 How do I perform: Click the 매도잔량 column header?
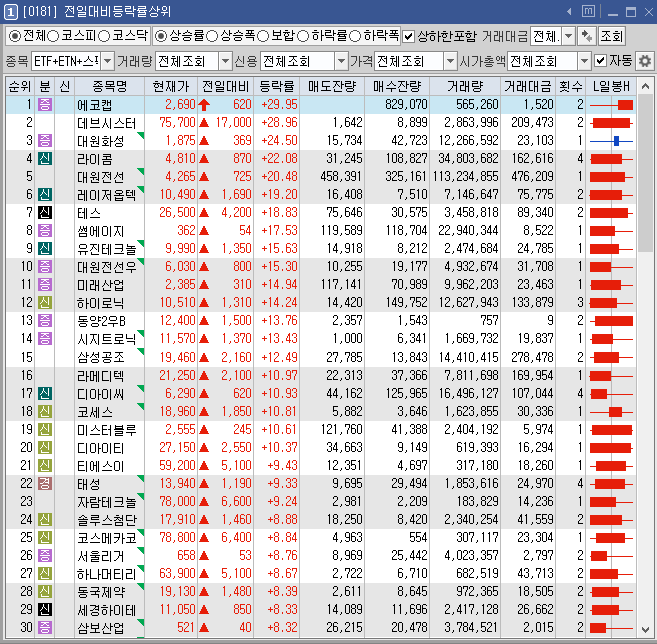tap(332, 86)
